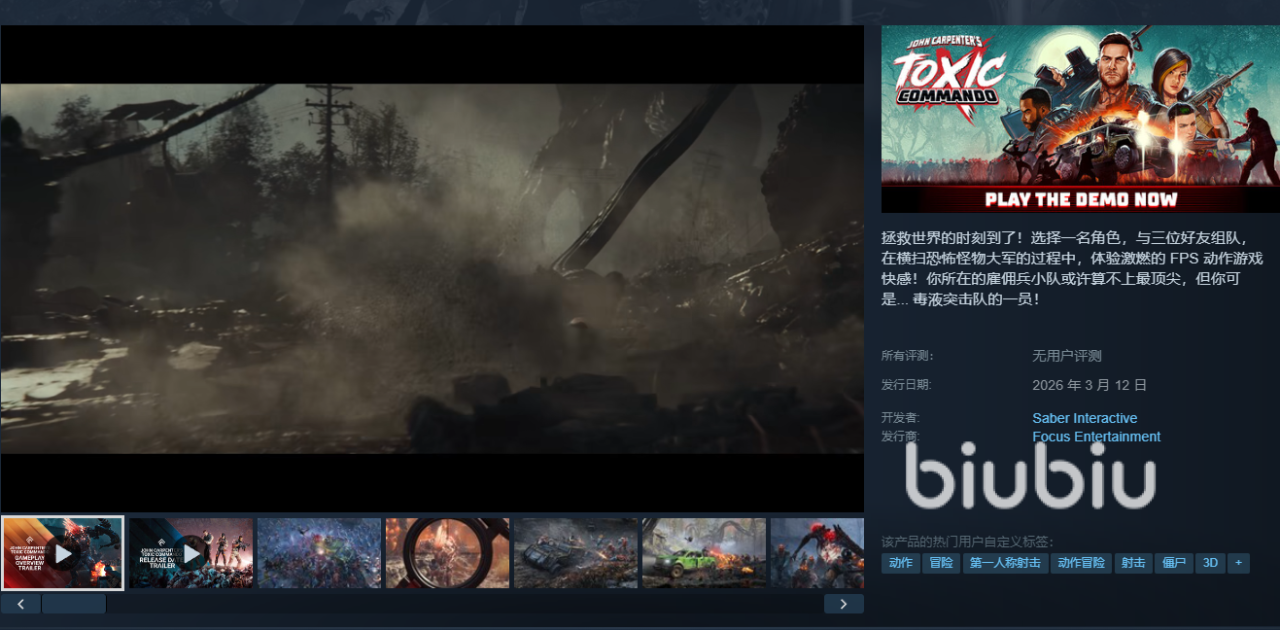Open the 冒险 tag

tap(941, 563)
